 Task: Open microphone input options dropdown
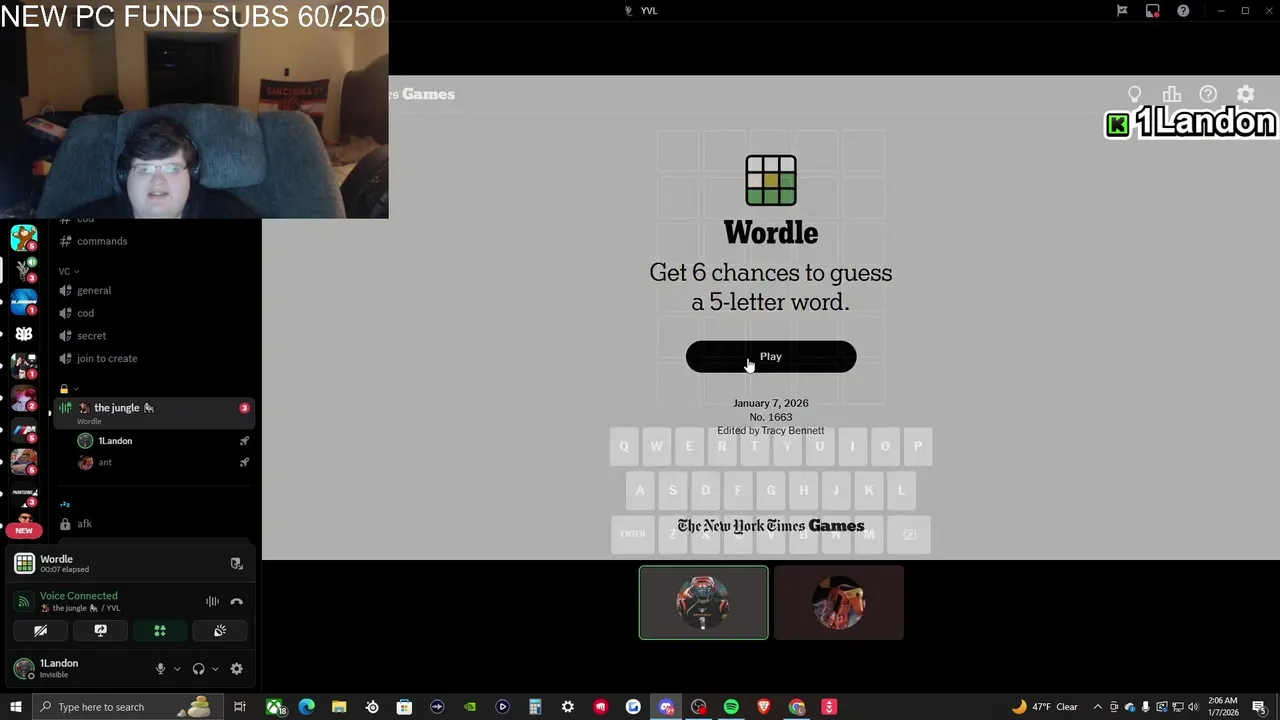point(177,669)
